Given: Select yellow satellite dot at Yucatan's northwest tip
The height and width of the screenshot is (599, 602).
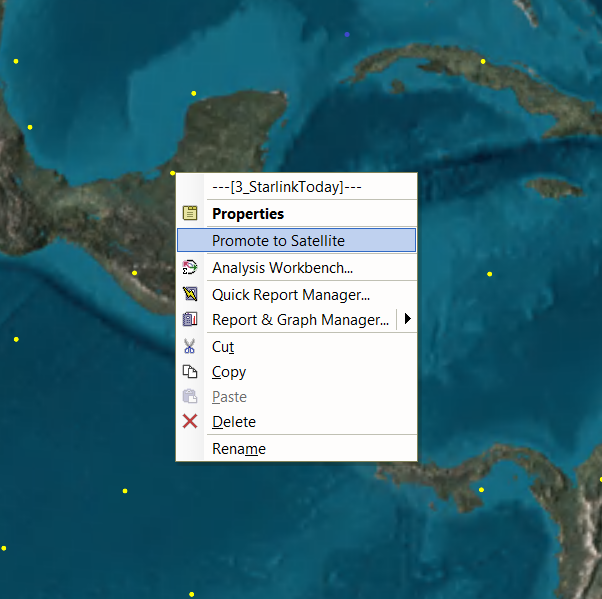Looking at the screenshot, I should pyautogui.click(x=194, y=93).
